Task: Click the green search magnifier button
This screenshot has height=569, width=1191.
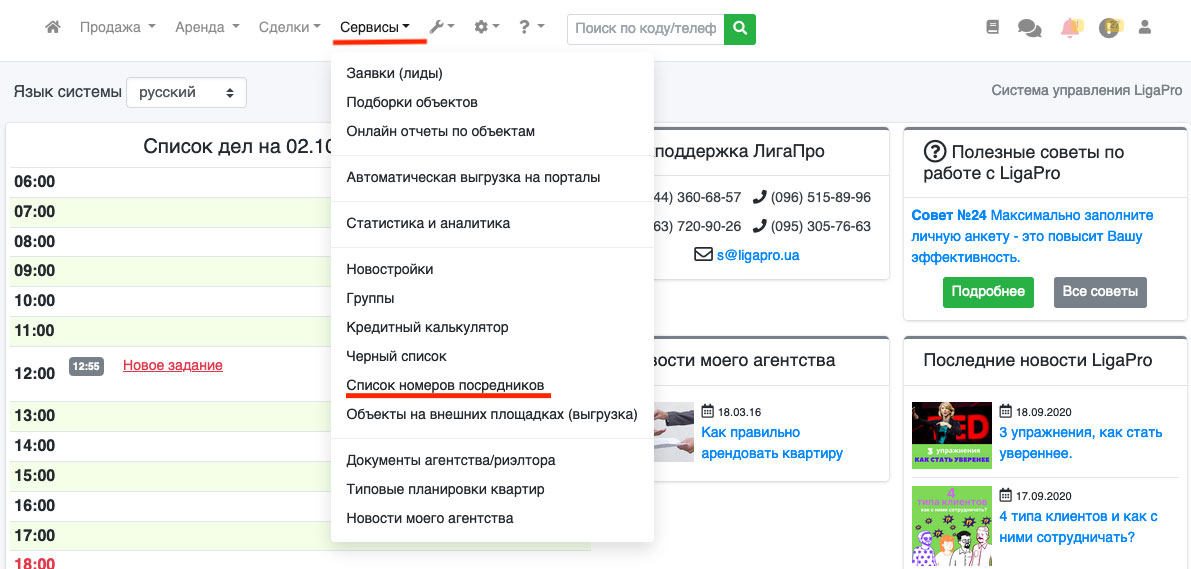Action: tap(740, 29)
